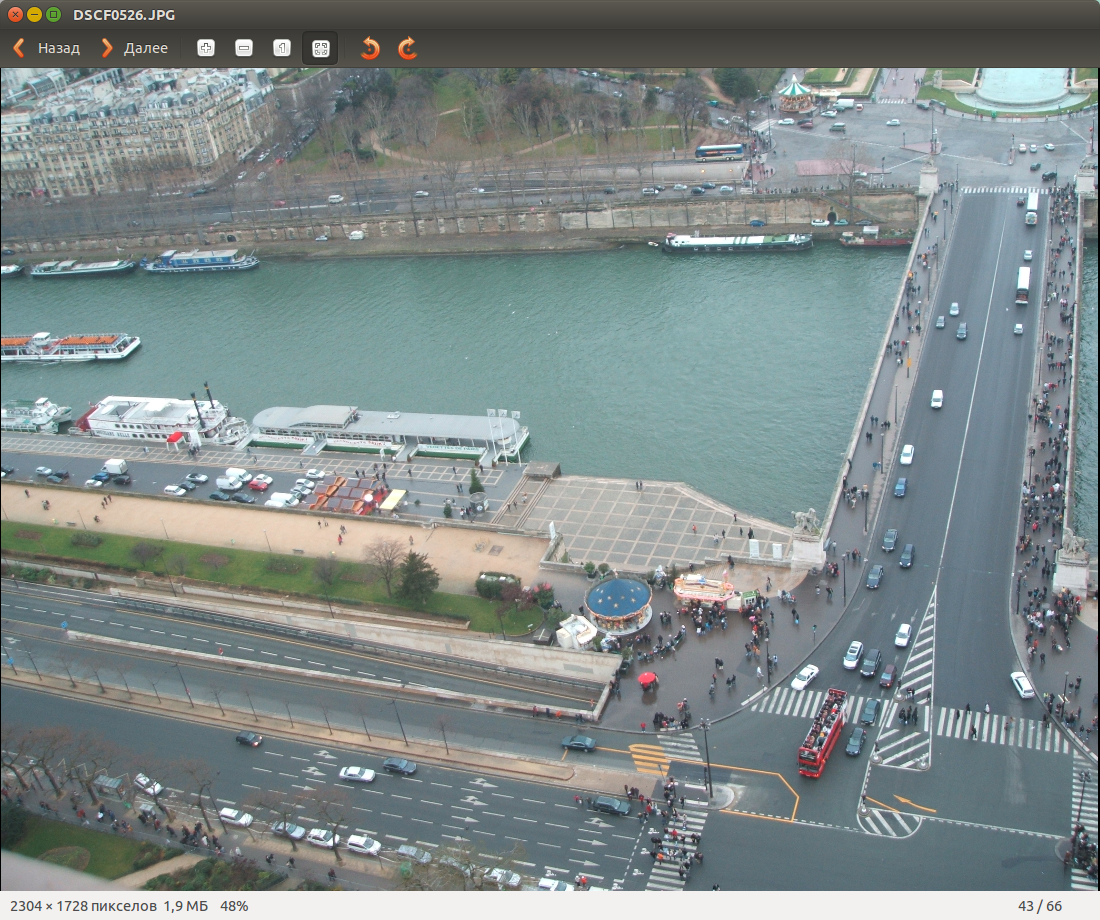Screen dimensions: 1100x920
Task: Click the blue carousel roof in photo
Action: [618, 598]
